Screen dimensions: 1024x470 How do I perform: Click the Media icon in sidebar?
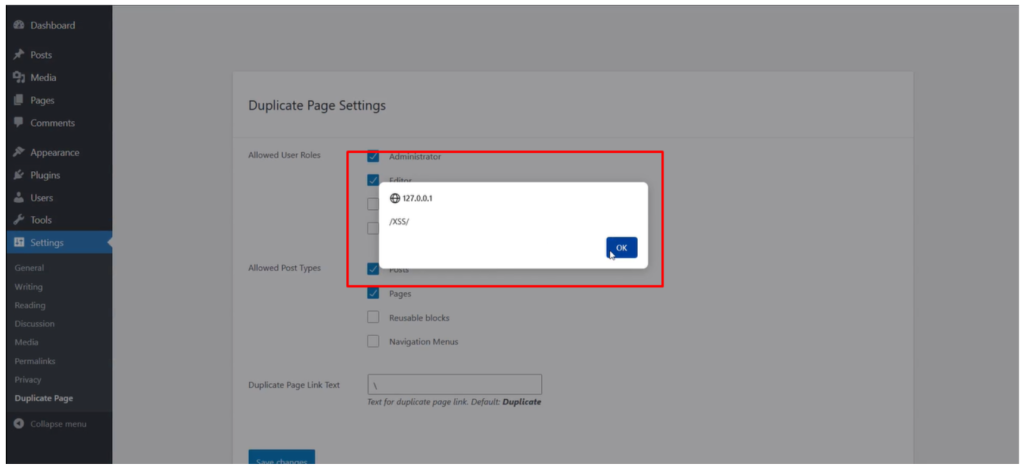point(18,78)
